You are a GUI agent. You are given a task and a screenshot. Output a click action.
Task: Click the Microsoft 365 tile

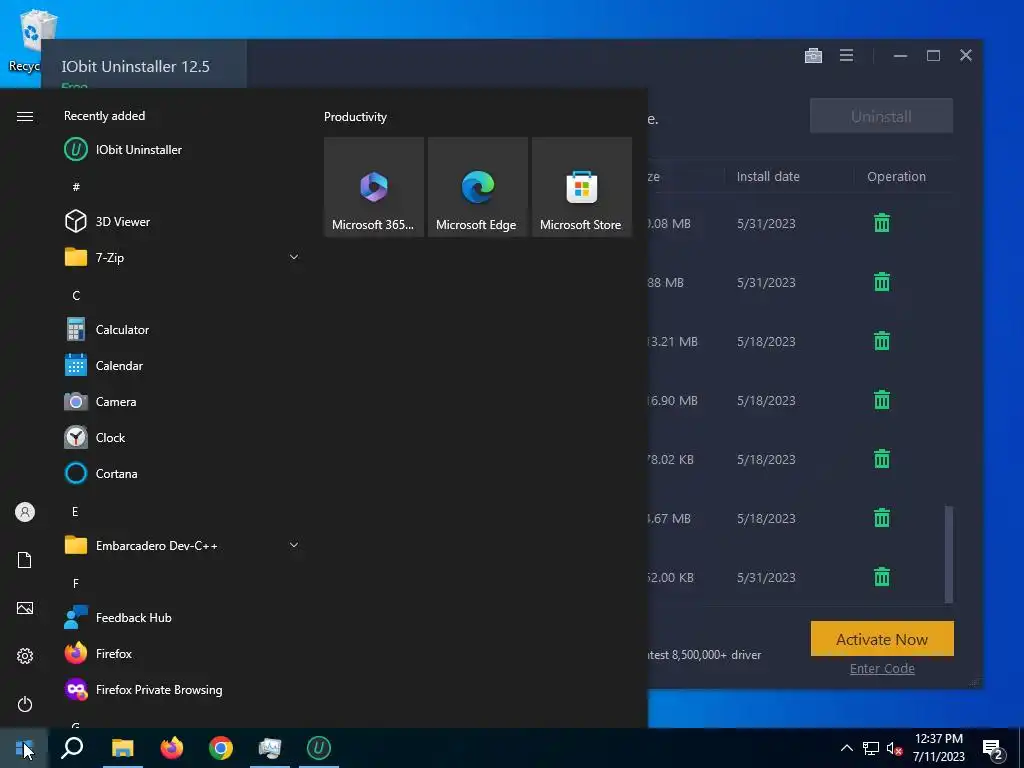tap(374, 187)
